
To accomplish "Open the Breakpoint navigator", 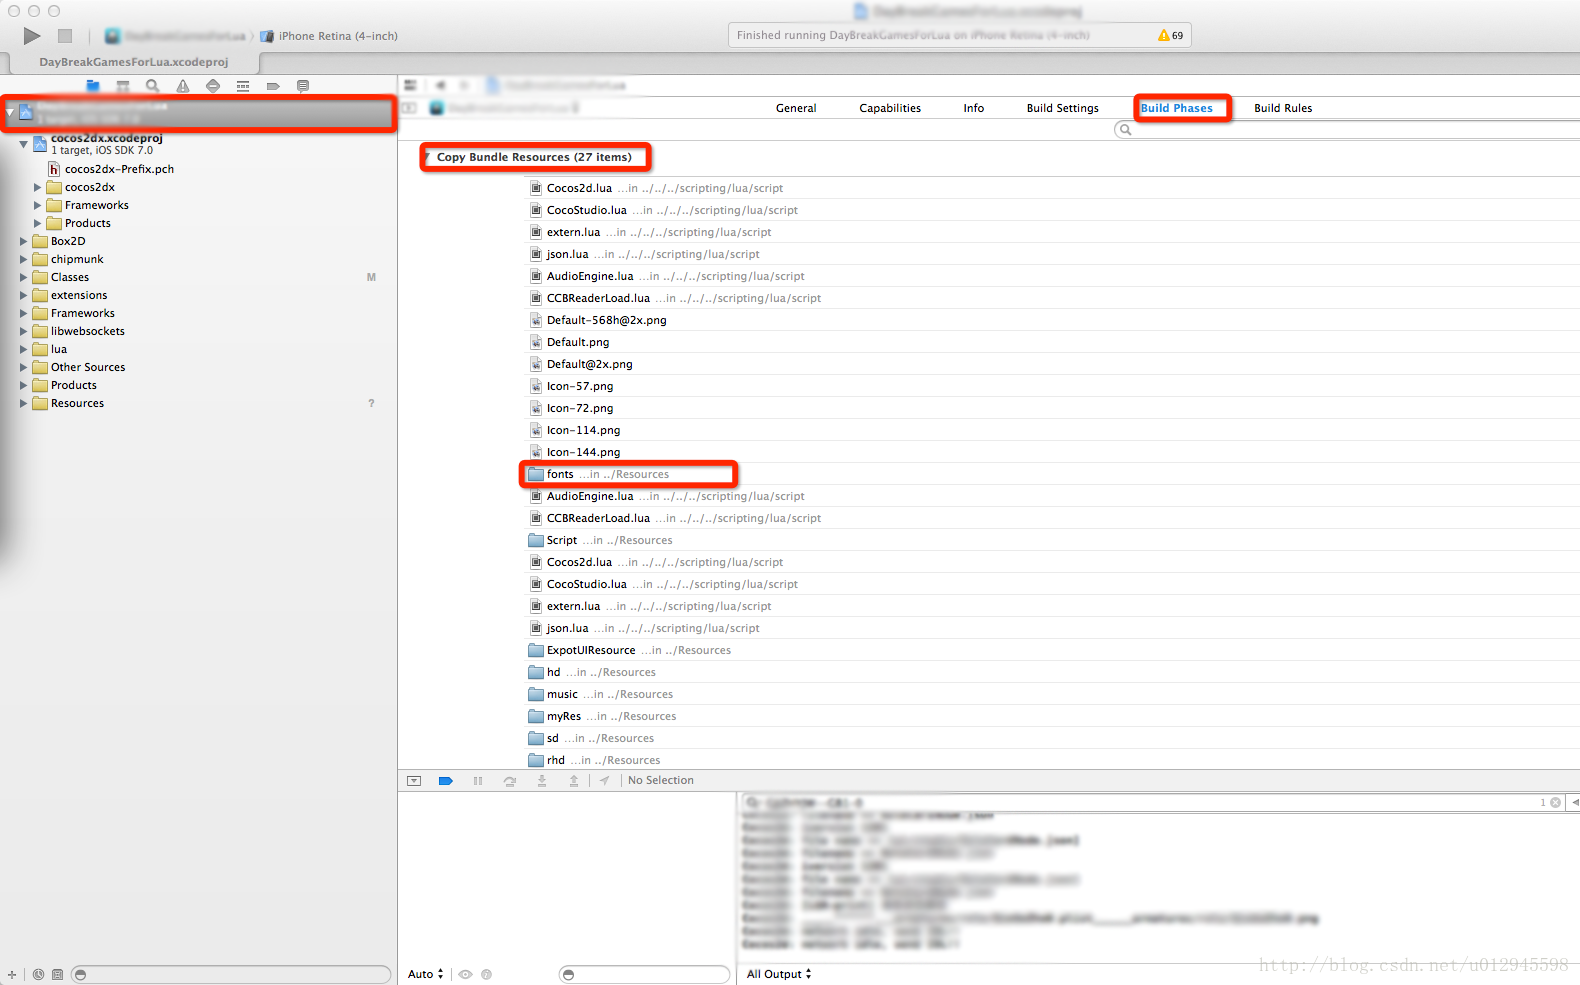I will click(x=273, y=86).
